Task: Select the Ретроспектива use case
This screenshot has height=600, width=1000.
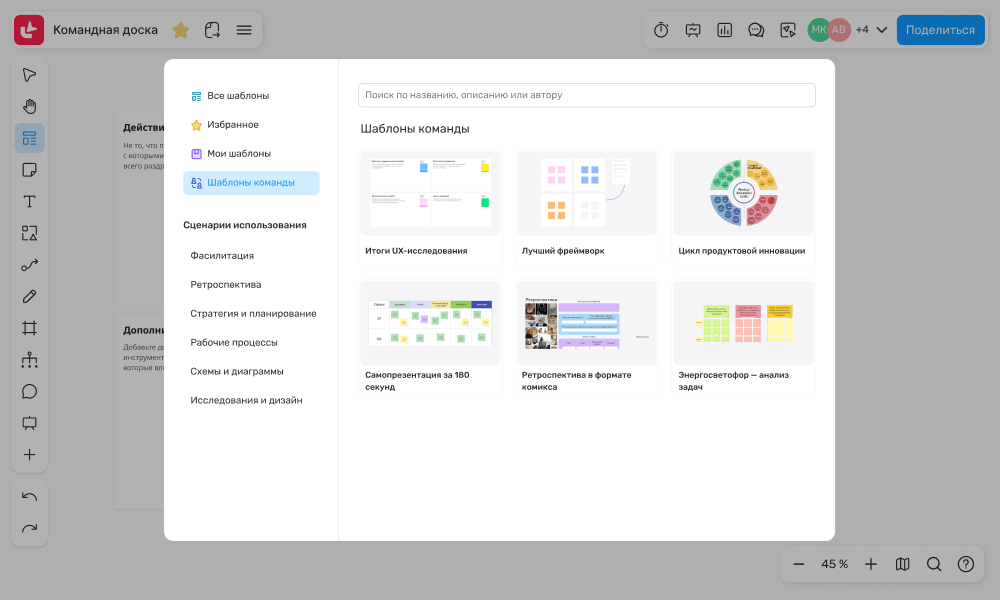Action: [x=226, y=285]
